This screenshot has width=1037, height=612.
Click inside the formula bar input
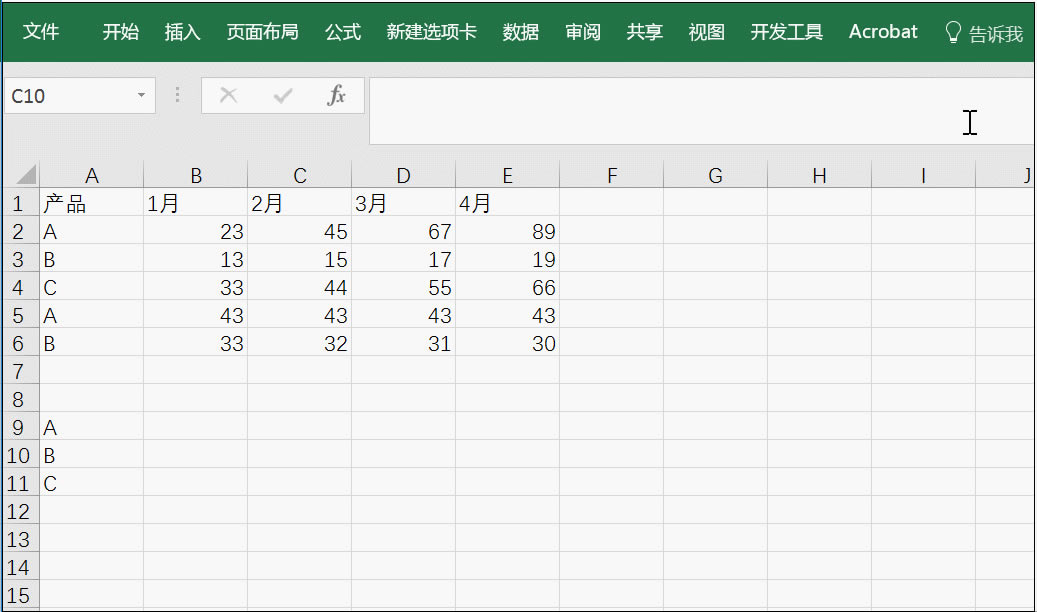(x=701, y=110)
